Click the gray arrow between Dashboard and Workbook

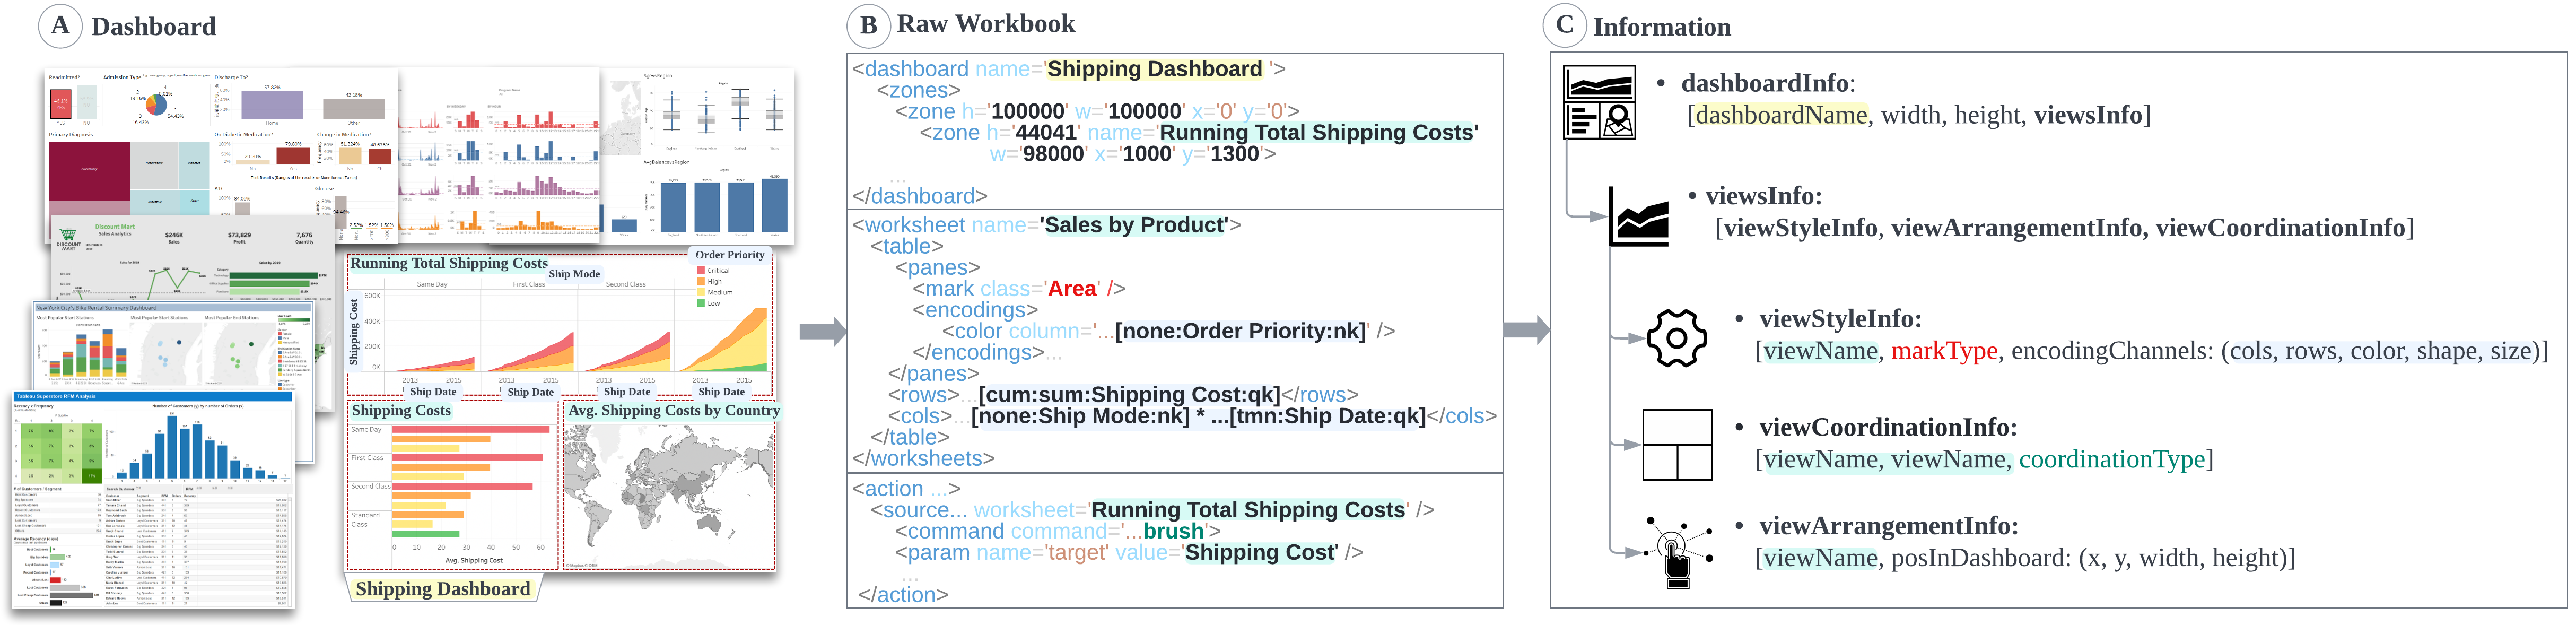click(822, 331)
